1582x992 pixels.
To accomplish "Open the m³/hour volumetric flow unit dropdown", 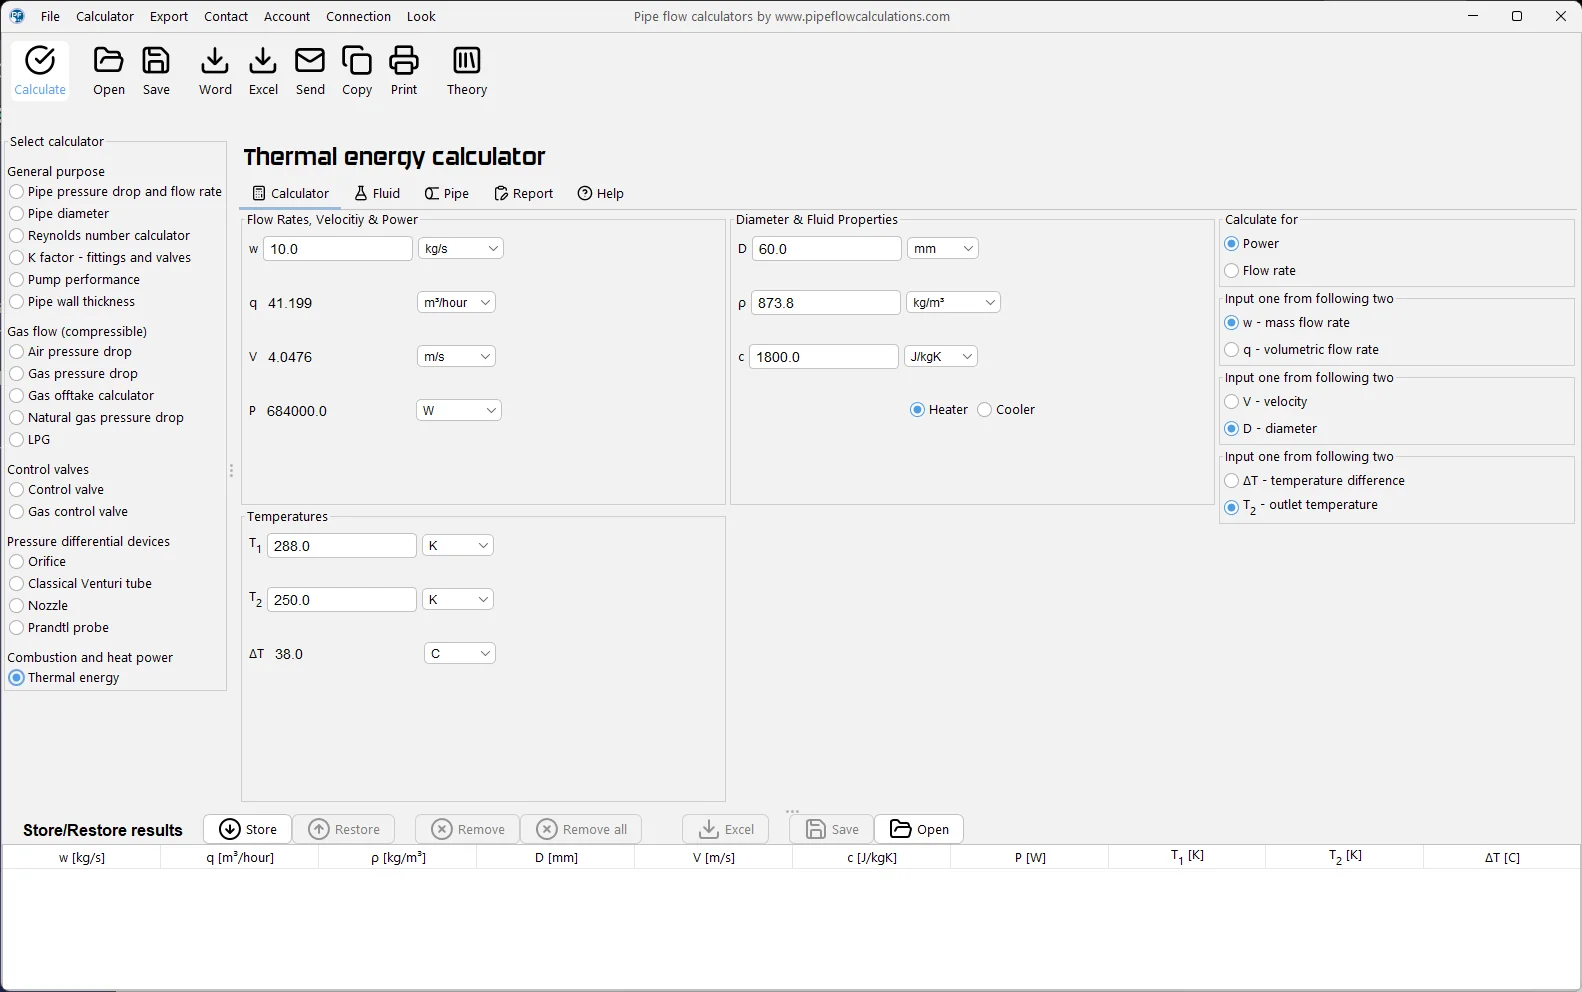I will click(x=456, y=303).
